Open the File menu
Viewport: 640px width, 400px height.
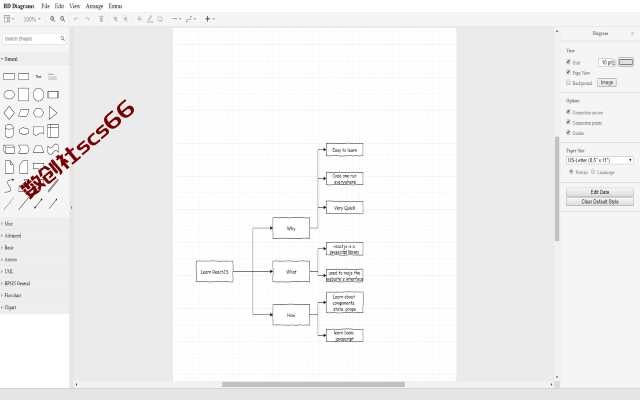point(45,6)
